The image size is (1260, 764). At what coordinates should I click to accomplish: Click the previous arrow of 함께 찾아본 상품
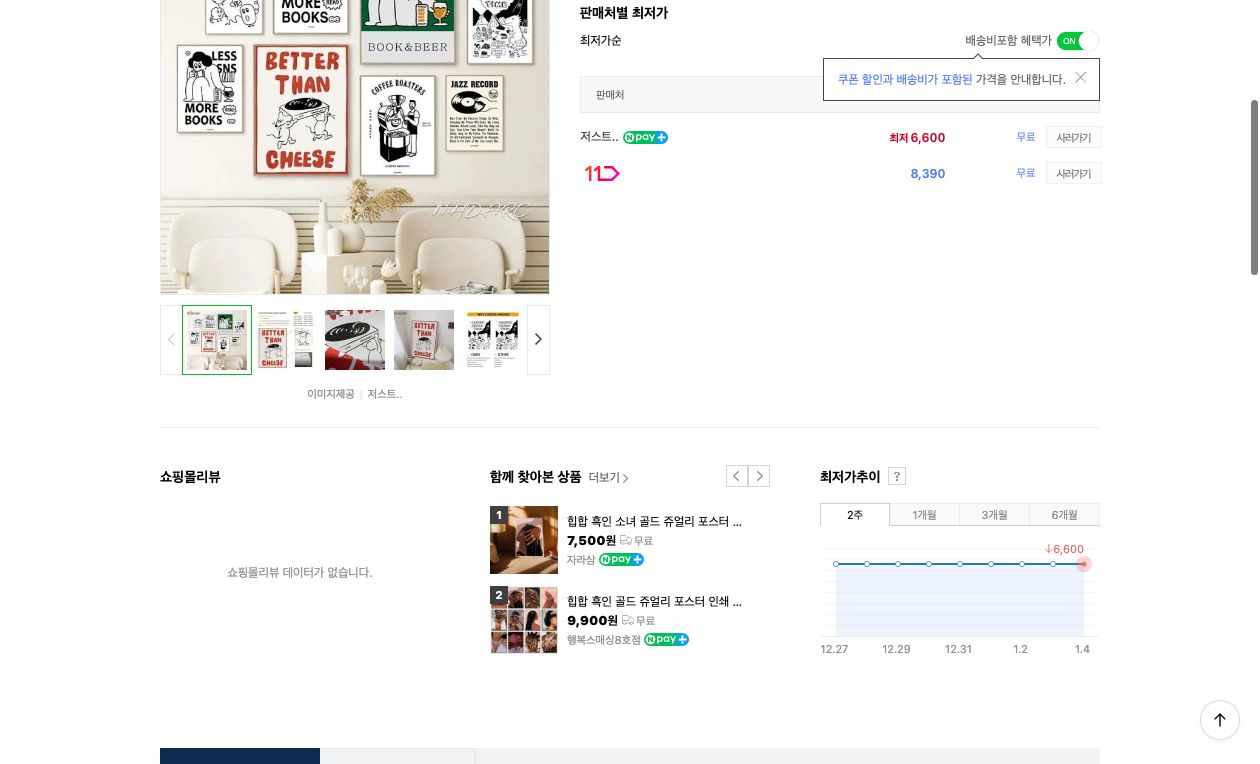[737, 476]
